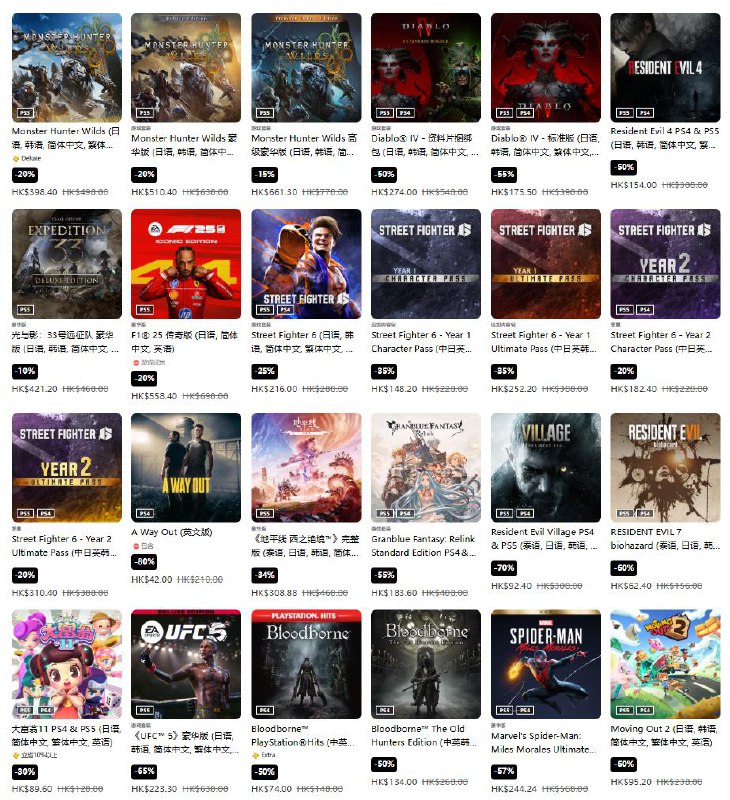Image resolution: width=730 pixels, height=800 pixels.
Task: Click the -70% discount badge under Resident Evil Village
Action: pos(504,568)
